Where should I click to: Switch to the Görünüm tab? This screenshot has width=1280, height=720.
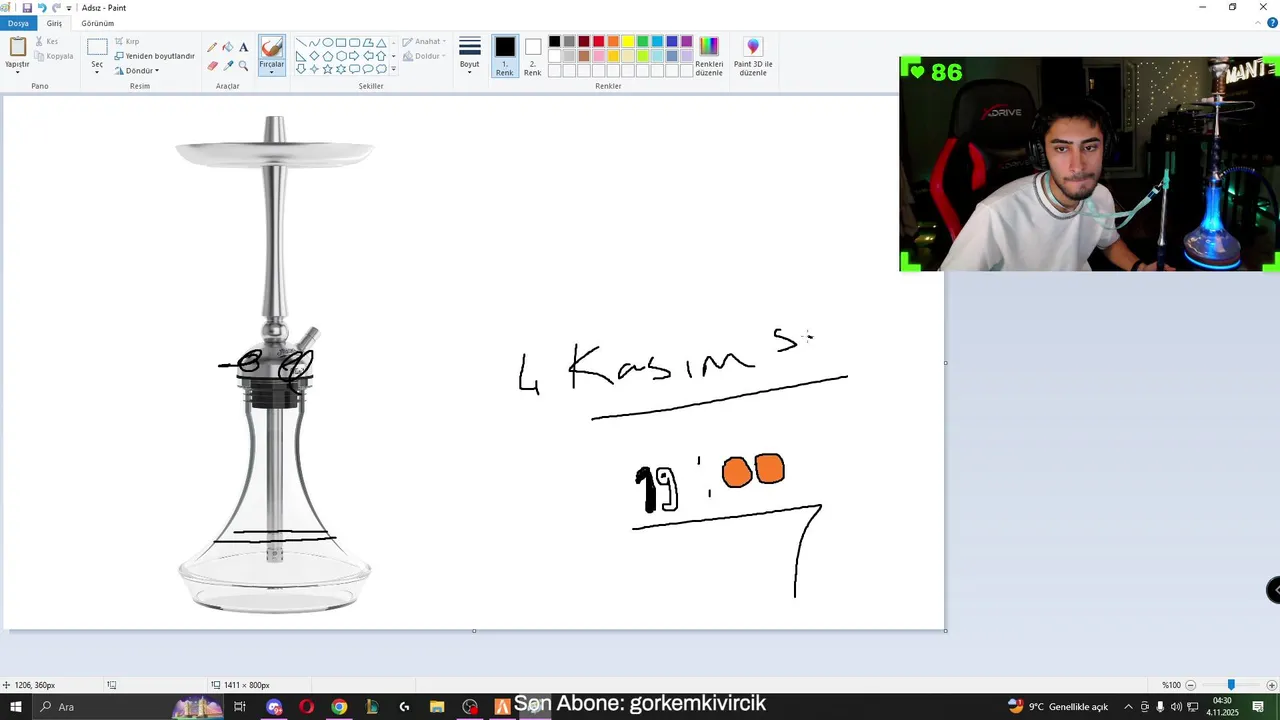click(98, 23)
